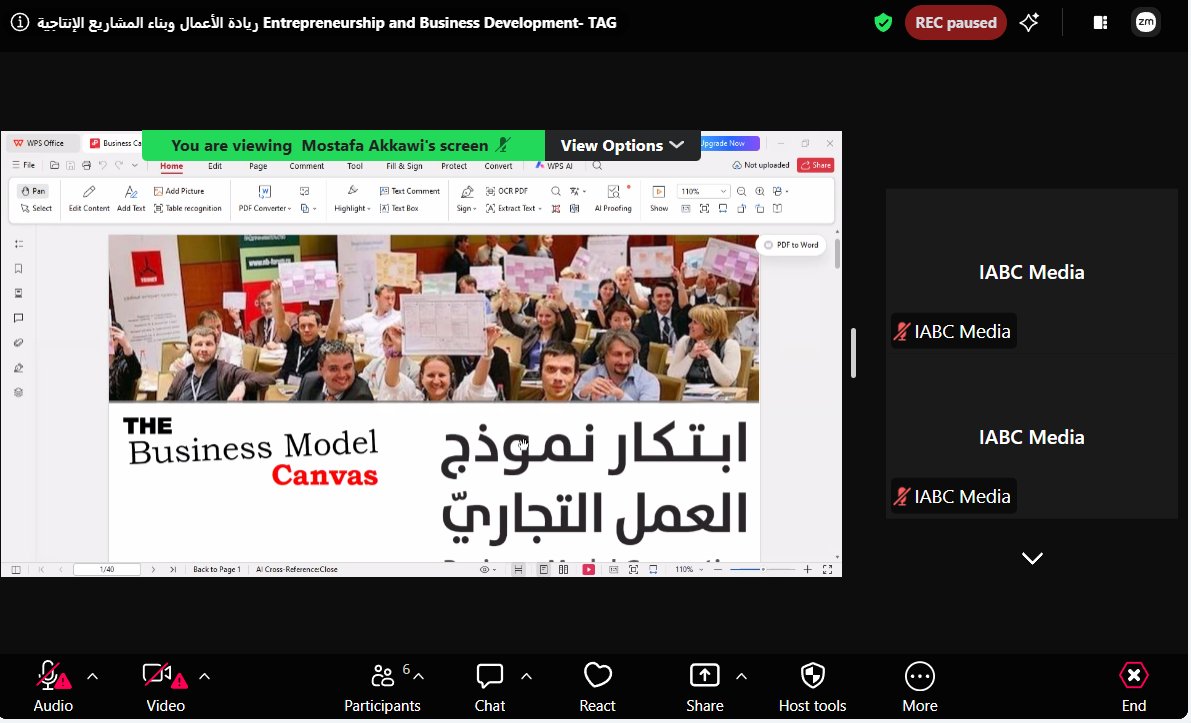The width and height of the screenshot is (1191, 723).
Task: Go to next page arrow in status bar
Action: coord(153,569)
